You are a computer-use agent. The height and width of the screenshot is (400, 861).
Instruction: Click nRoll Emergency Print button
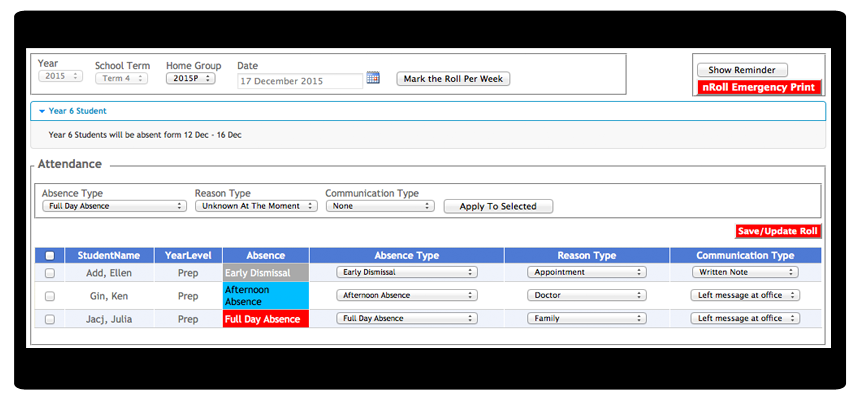point(759,87)
